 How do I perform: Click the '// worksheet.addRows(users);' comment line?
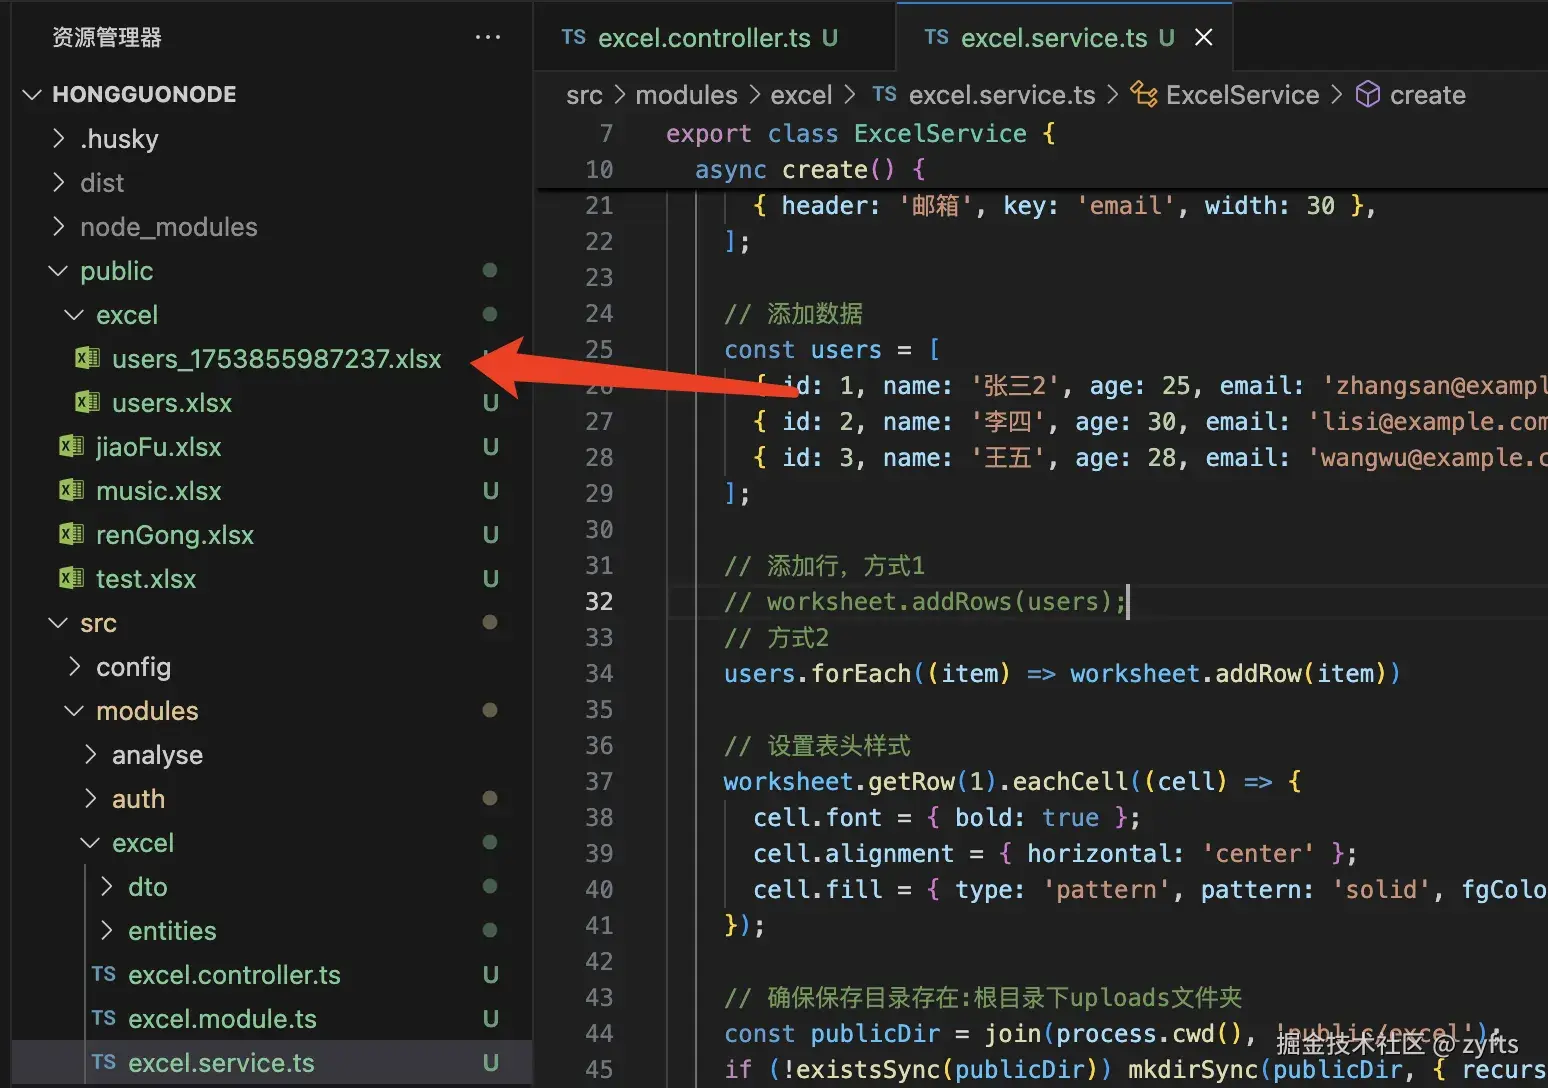click(926, 601)
